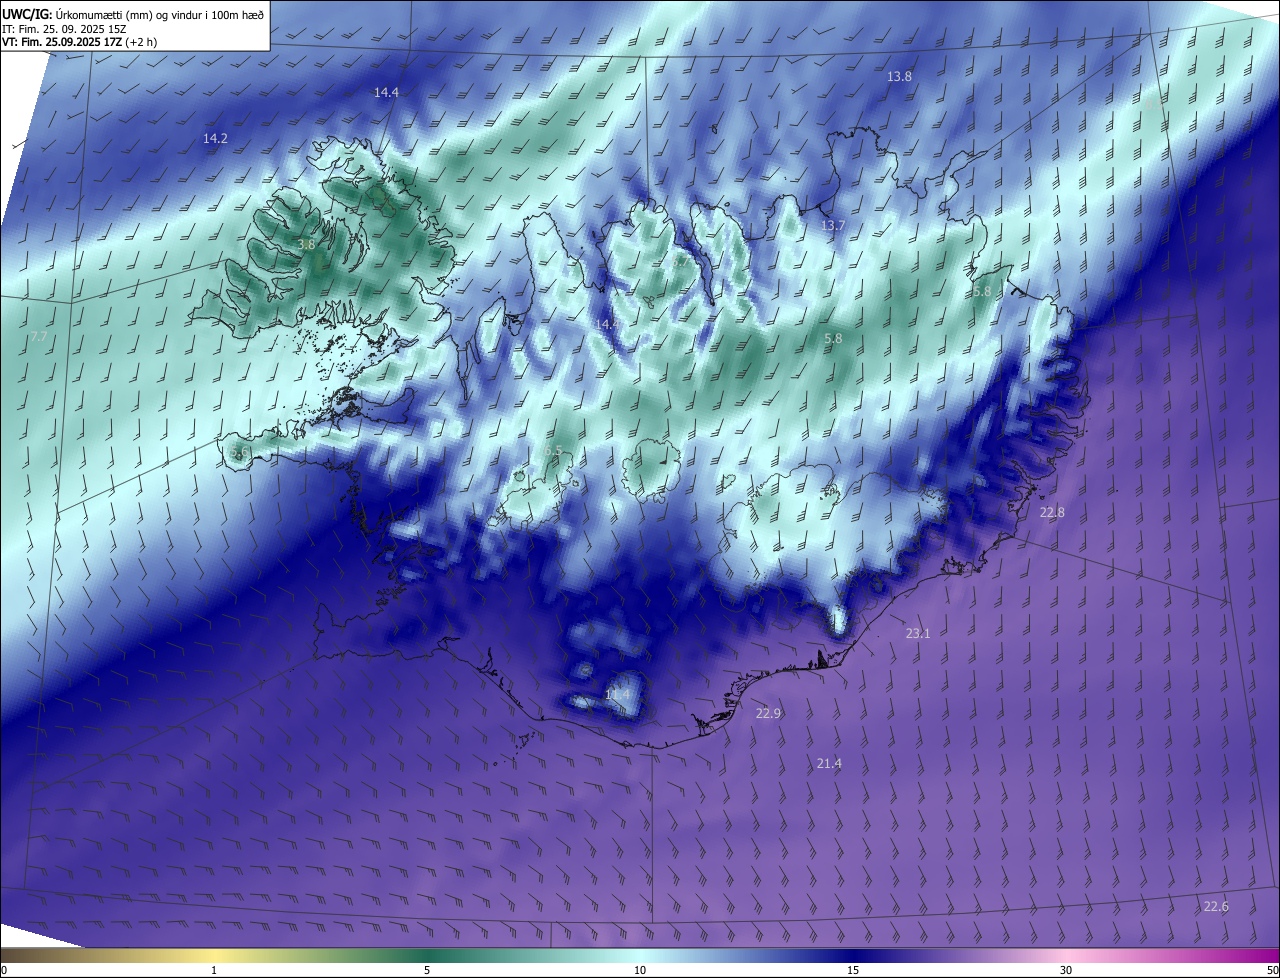
Task: Click the 13.8 value on the map
Action: 899,77
